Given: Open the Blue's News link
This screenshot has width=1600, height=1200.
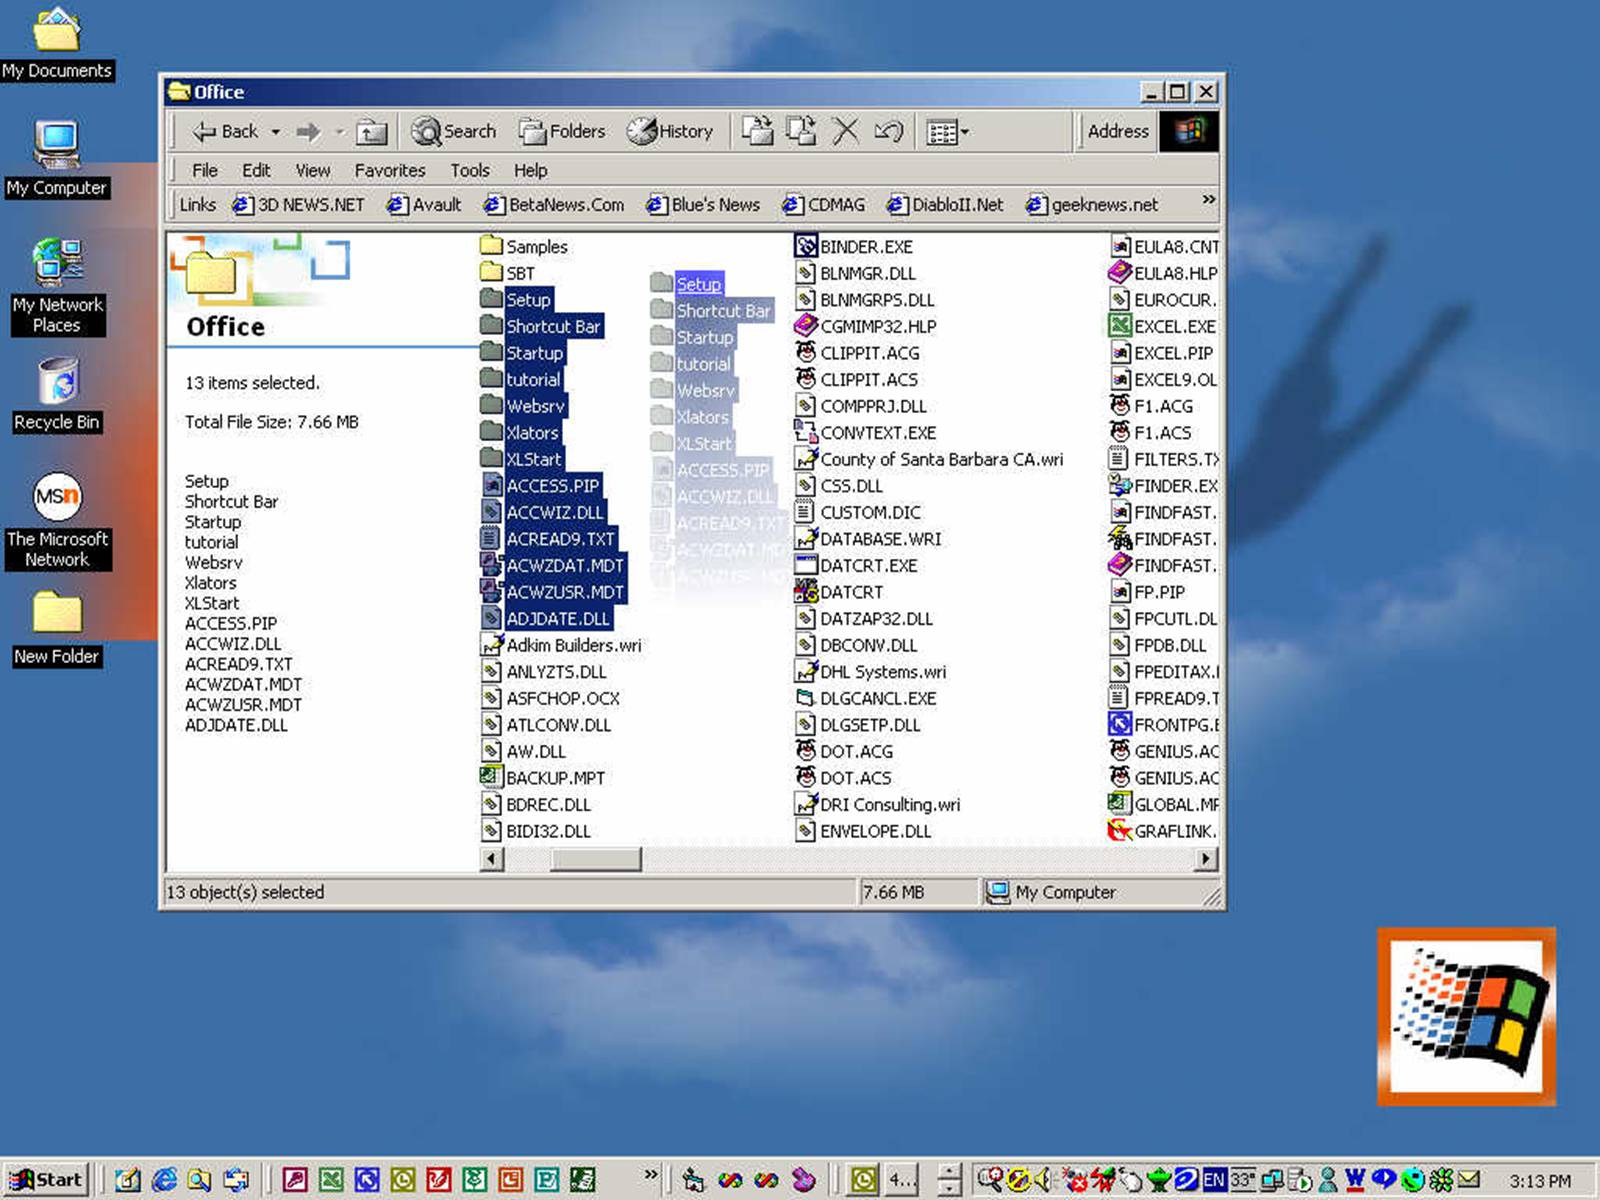Looking at the screenshot, I should (703, 204).
